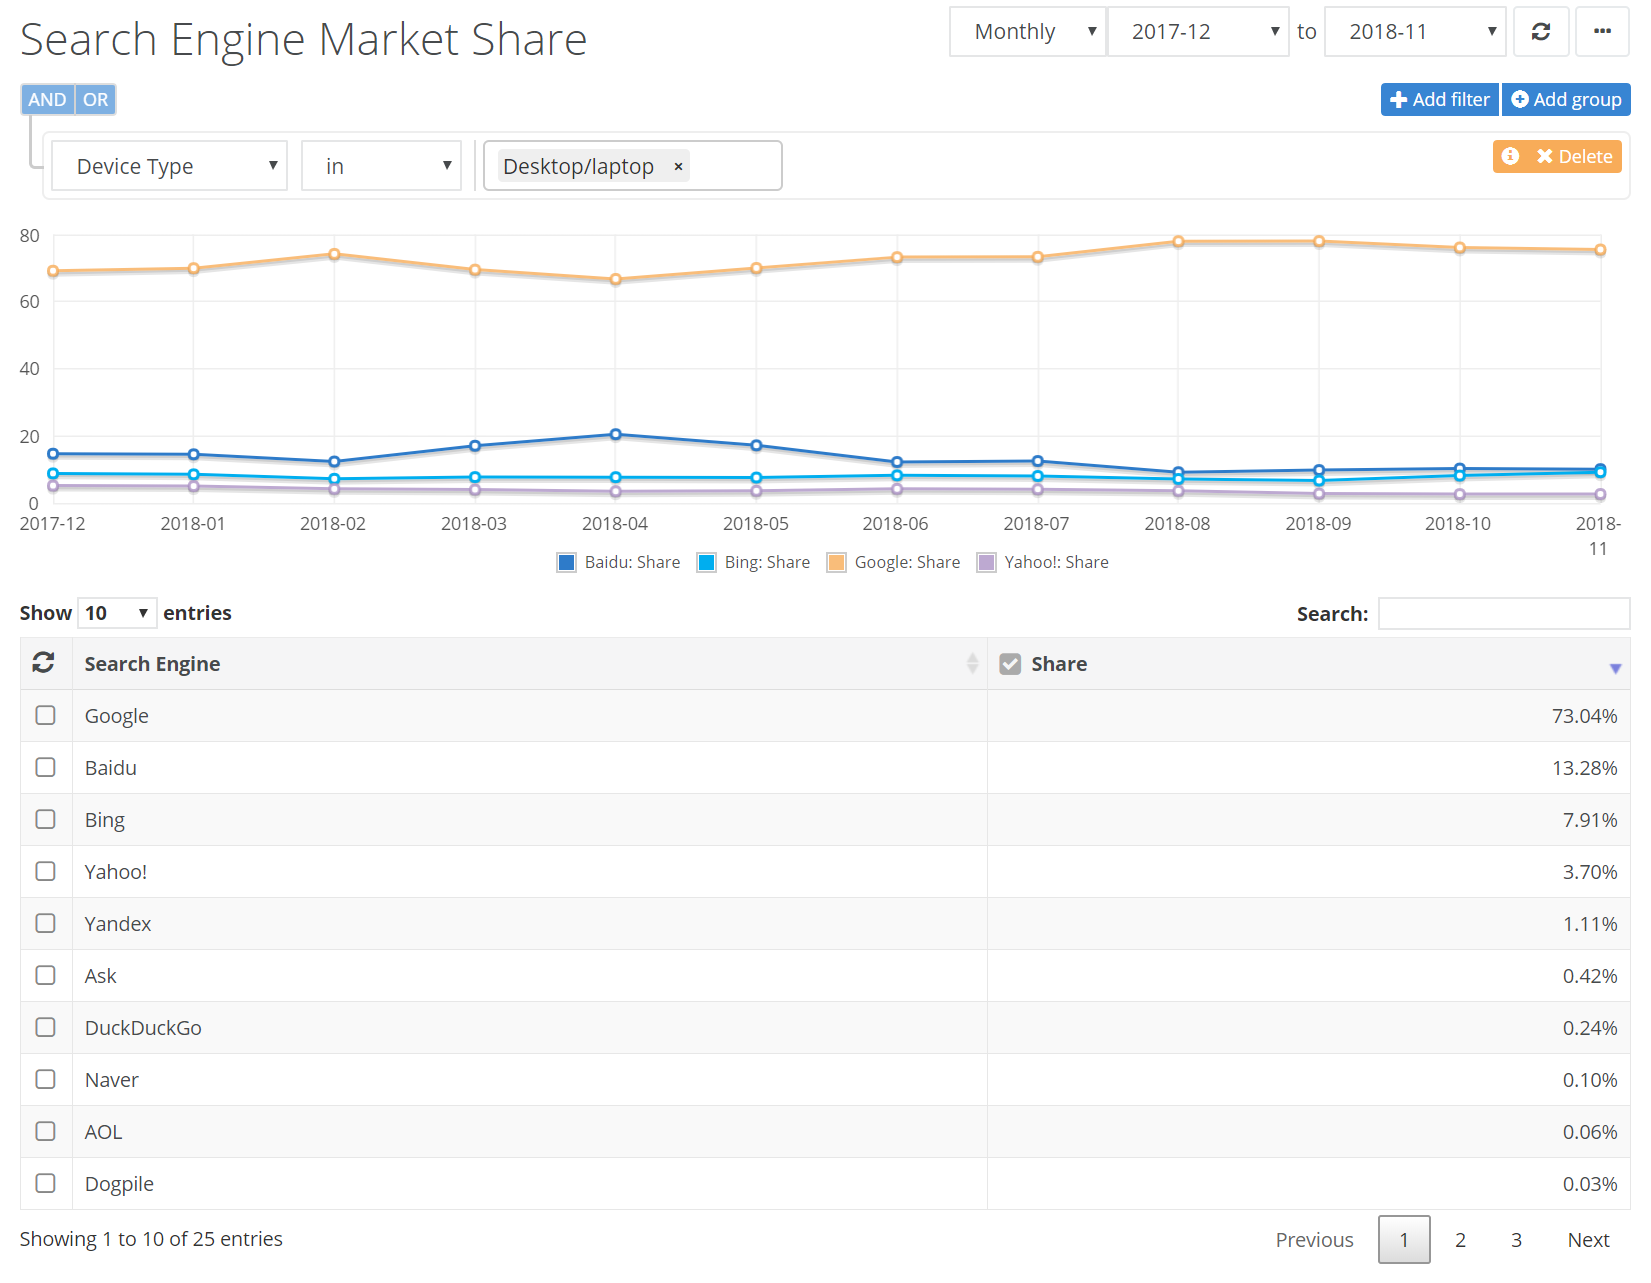Switch filter logic to OR

click(x=96, y=100)
